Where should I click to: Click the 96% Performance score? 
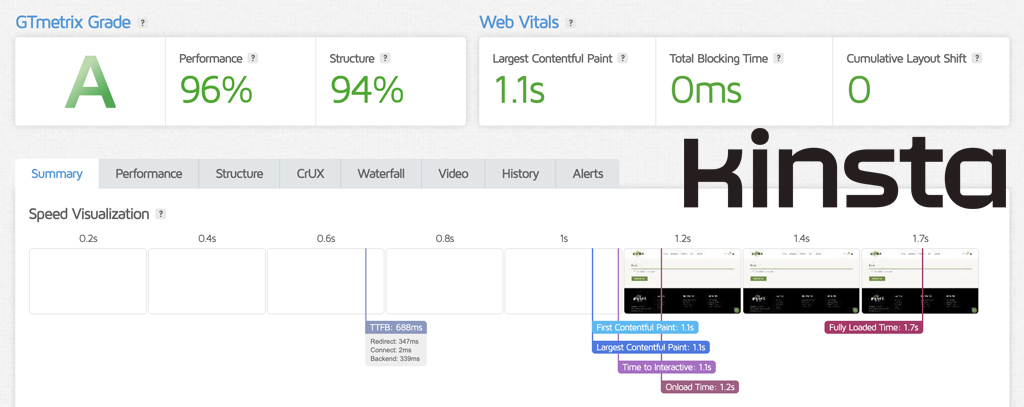tap(216, 90)
